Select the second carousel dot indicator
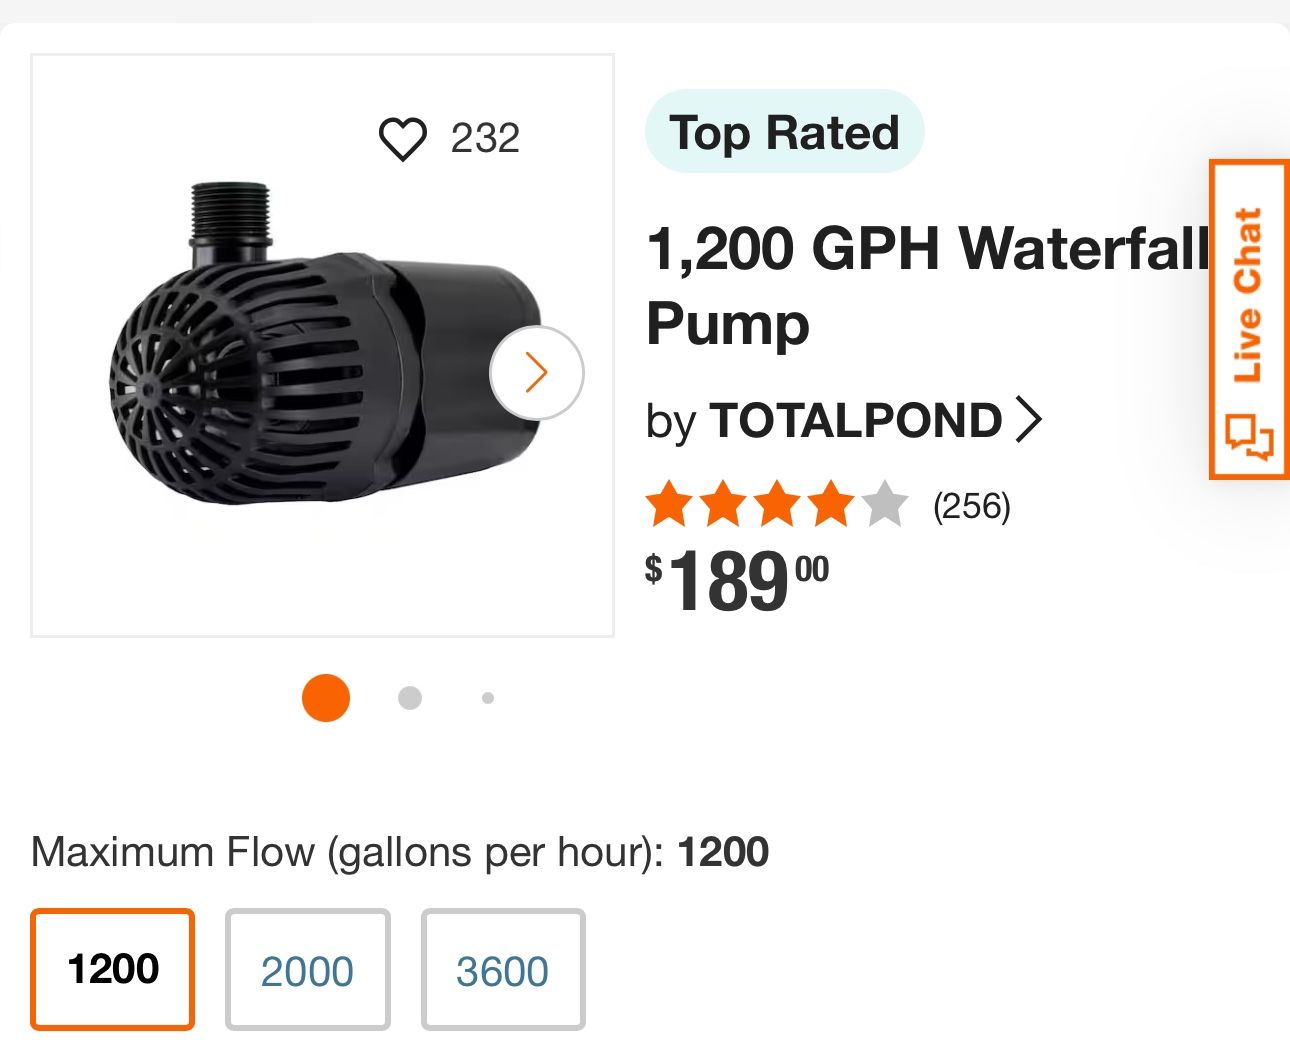 (410, 698)
